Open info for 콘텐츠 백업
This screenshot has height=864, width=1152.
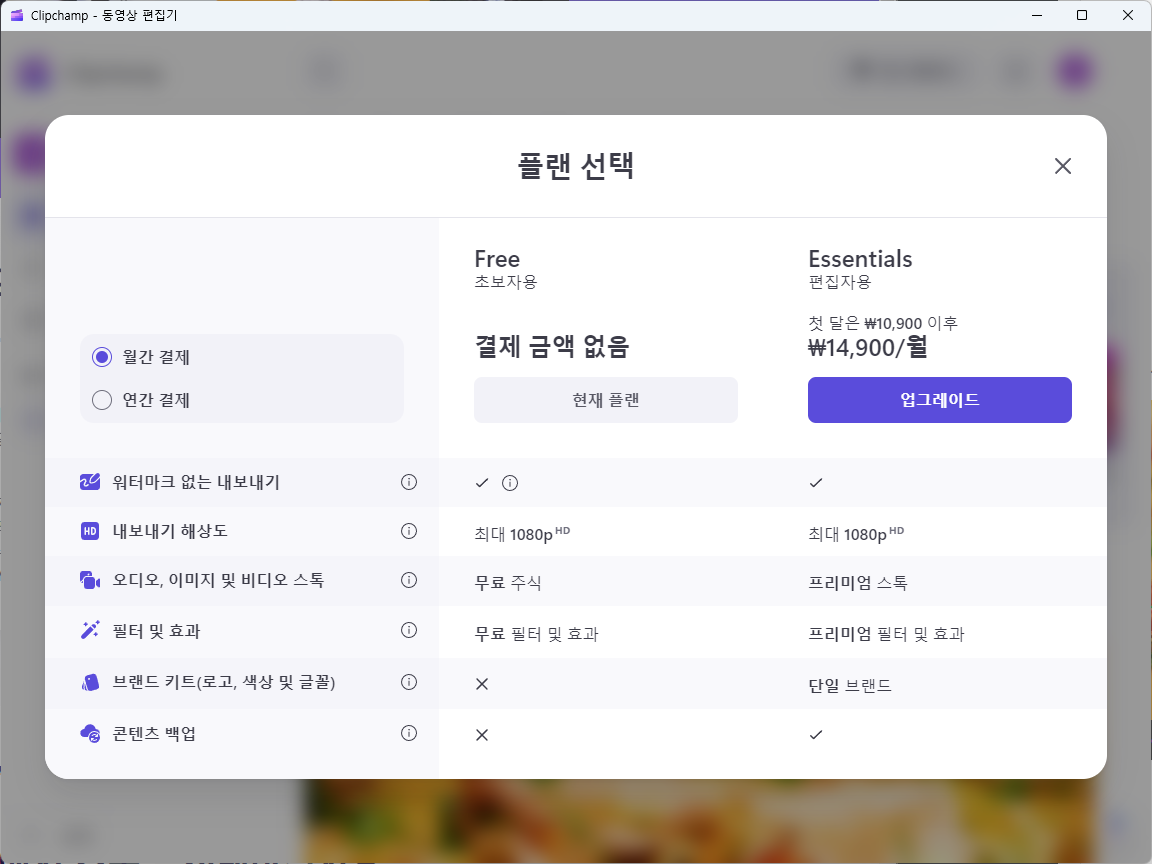click(409, 733)
